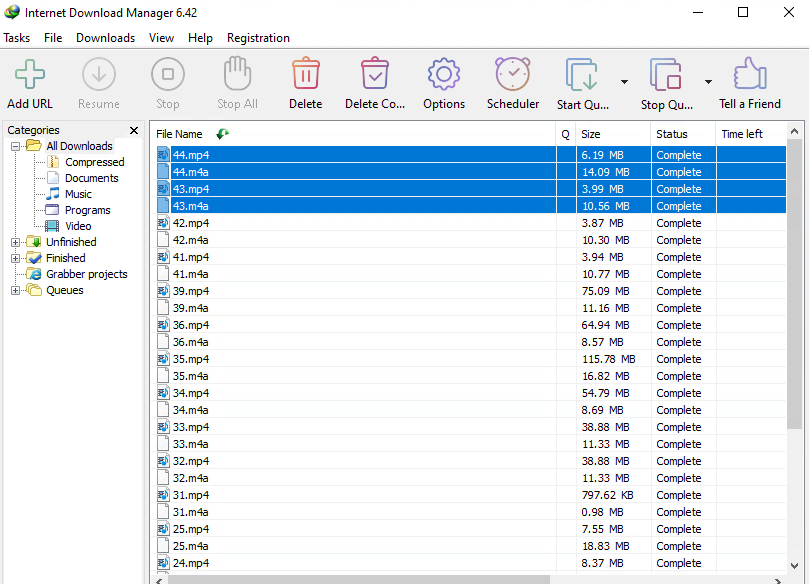Screen dimensions: 809x584
Task: Click the Resume download icon
Action: click(99, 74)
